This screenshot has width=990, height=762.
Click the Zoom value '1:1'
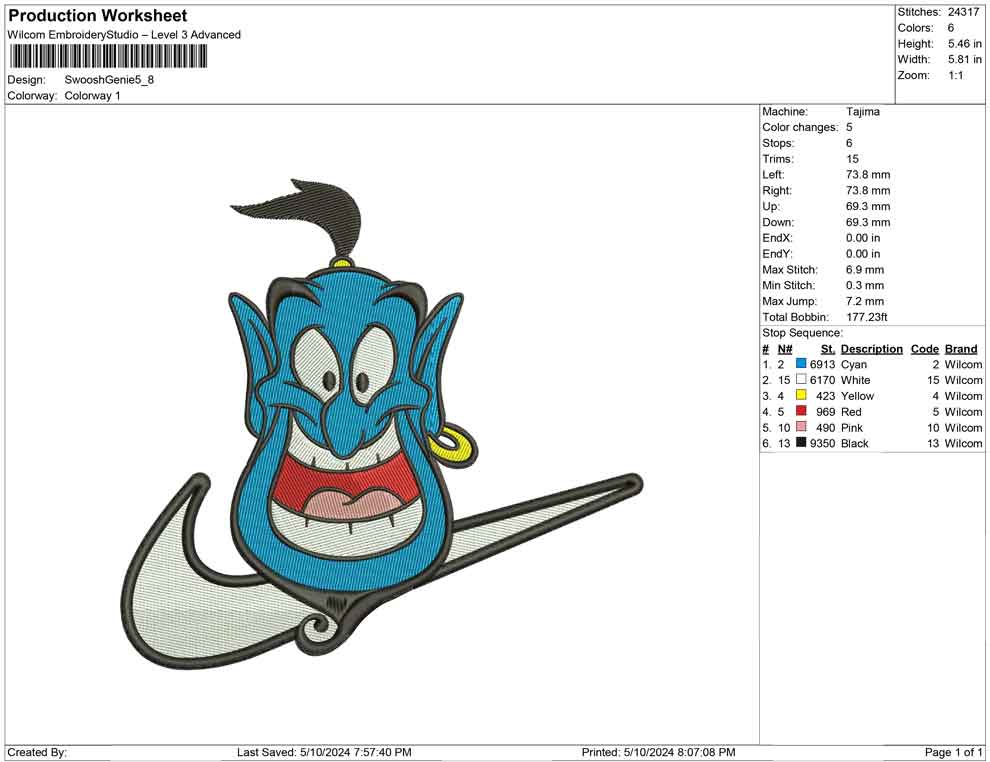pyautogui.click(x=956, y=75)
